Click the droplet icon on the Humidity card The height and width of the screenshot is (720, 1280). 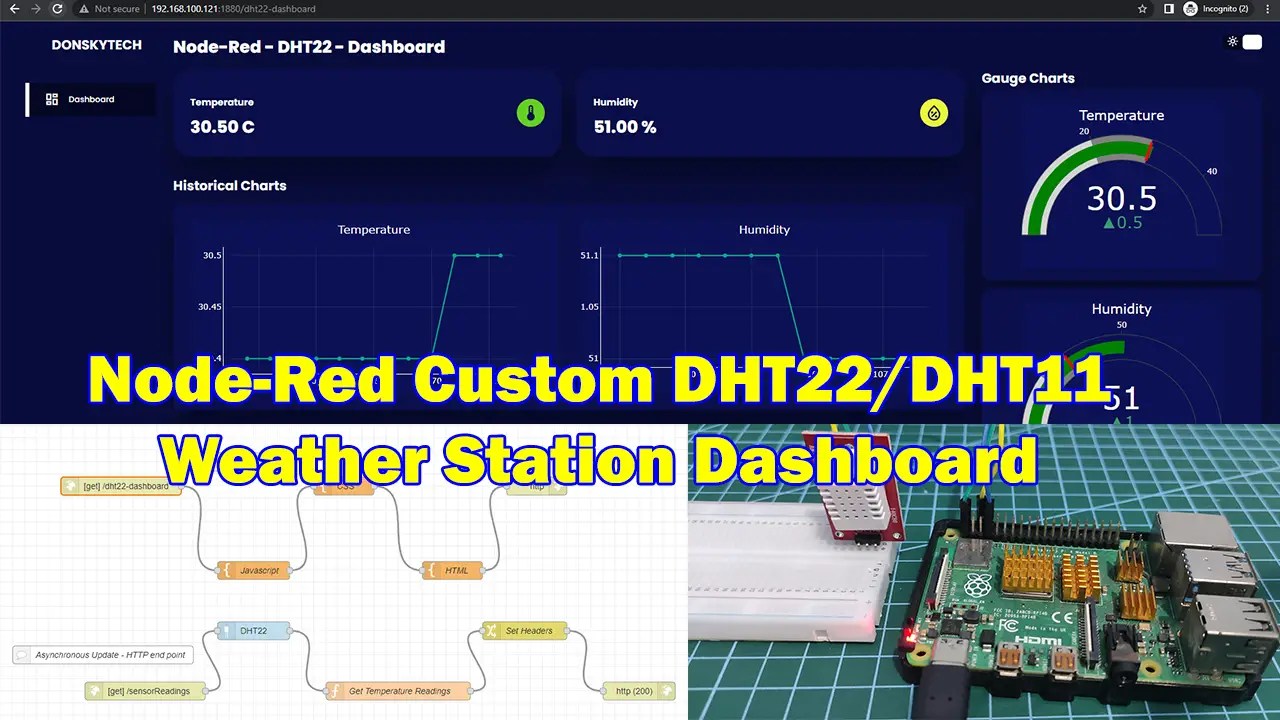pos(934,113)
